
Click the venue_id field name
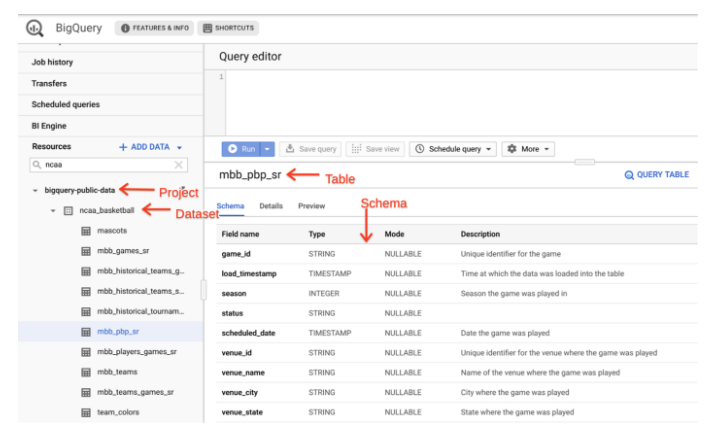(x=236, y=353)
